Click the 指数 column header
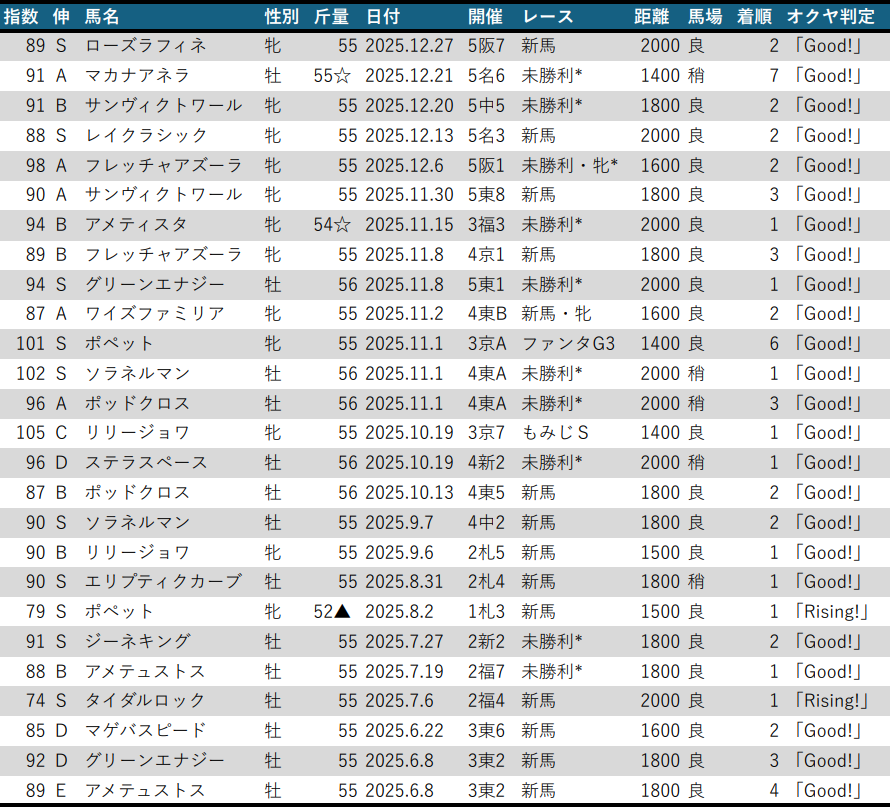This screenshot has height=807, width=890. coord(24,16)
